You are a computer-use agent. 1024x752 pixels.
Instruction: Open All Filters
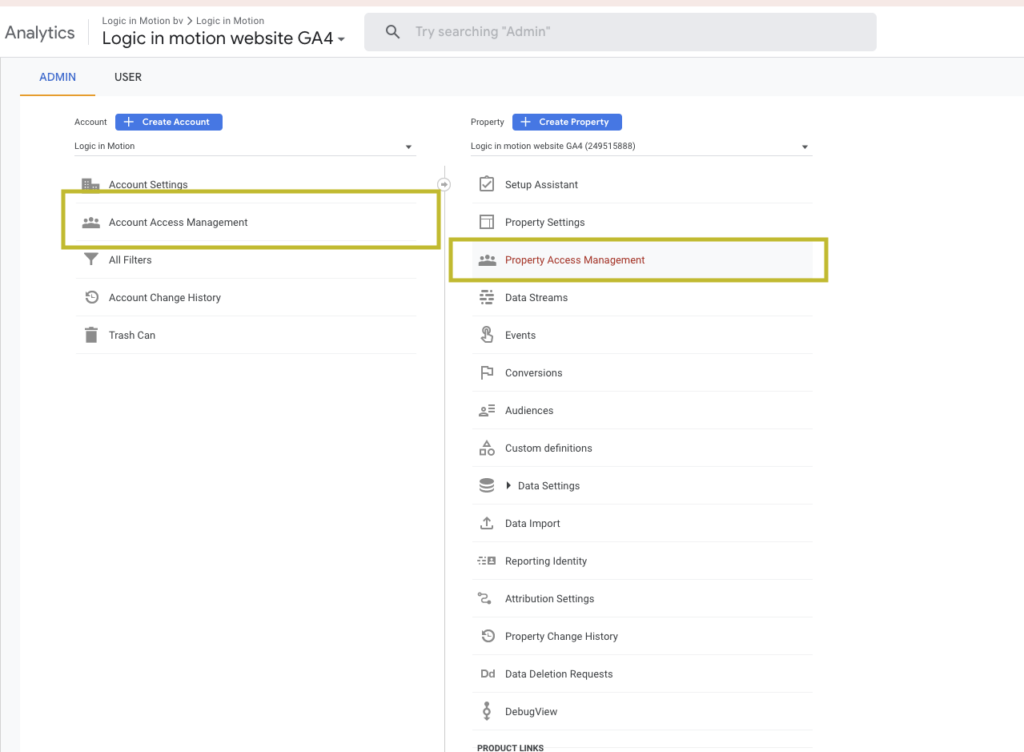coord(130,260)
